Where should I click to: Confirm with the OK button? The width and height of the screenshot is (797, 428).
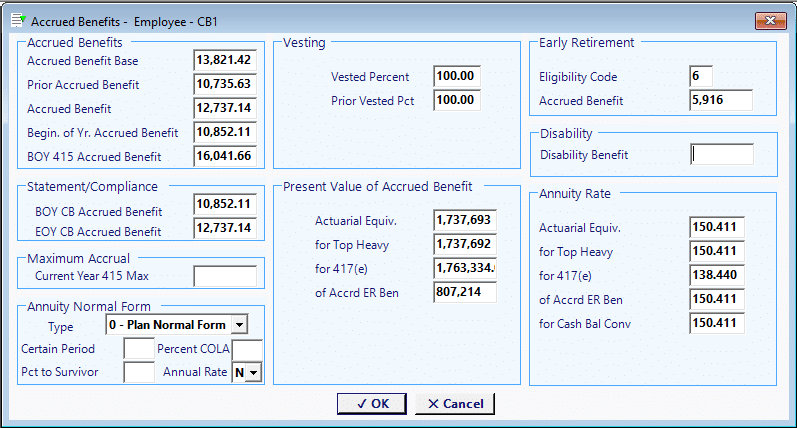(x=372, y=404)
